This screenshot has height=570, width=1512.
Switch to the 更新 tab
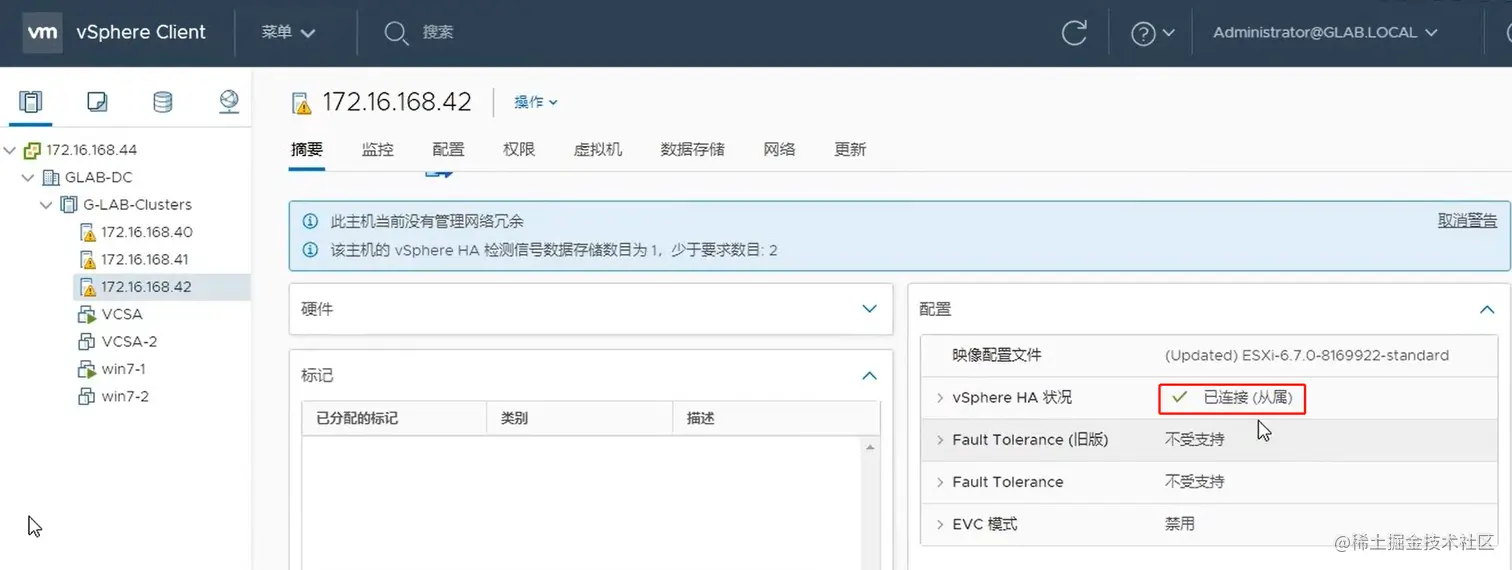850,149
